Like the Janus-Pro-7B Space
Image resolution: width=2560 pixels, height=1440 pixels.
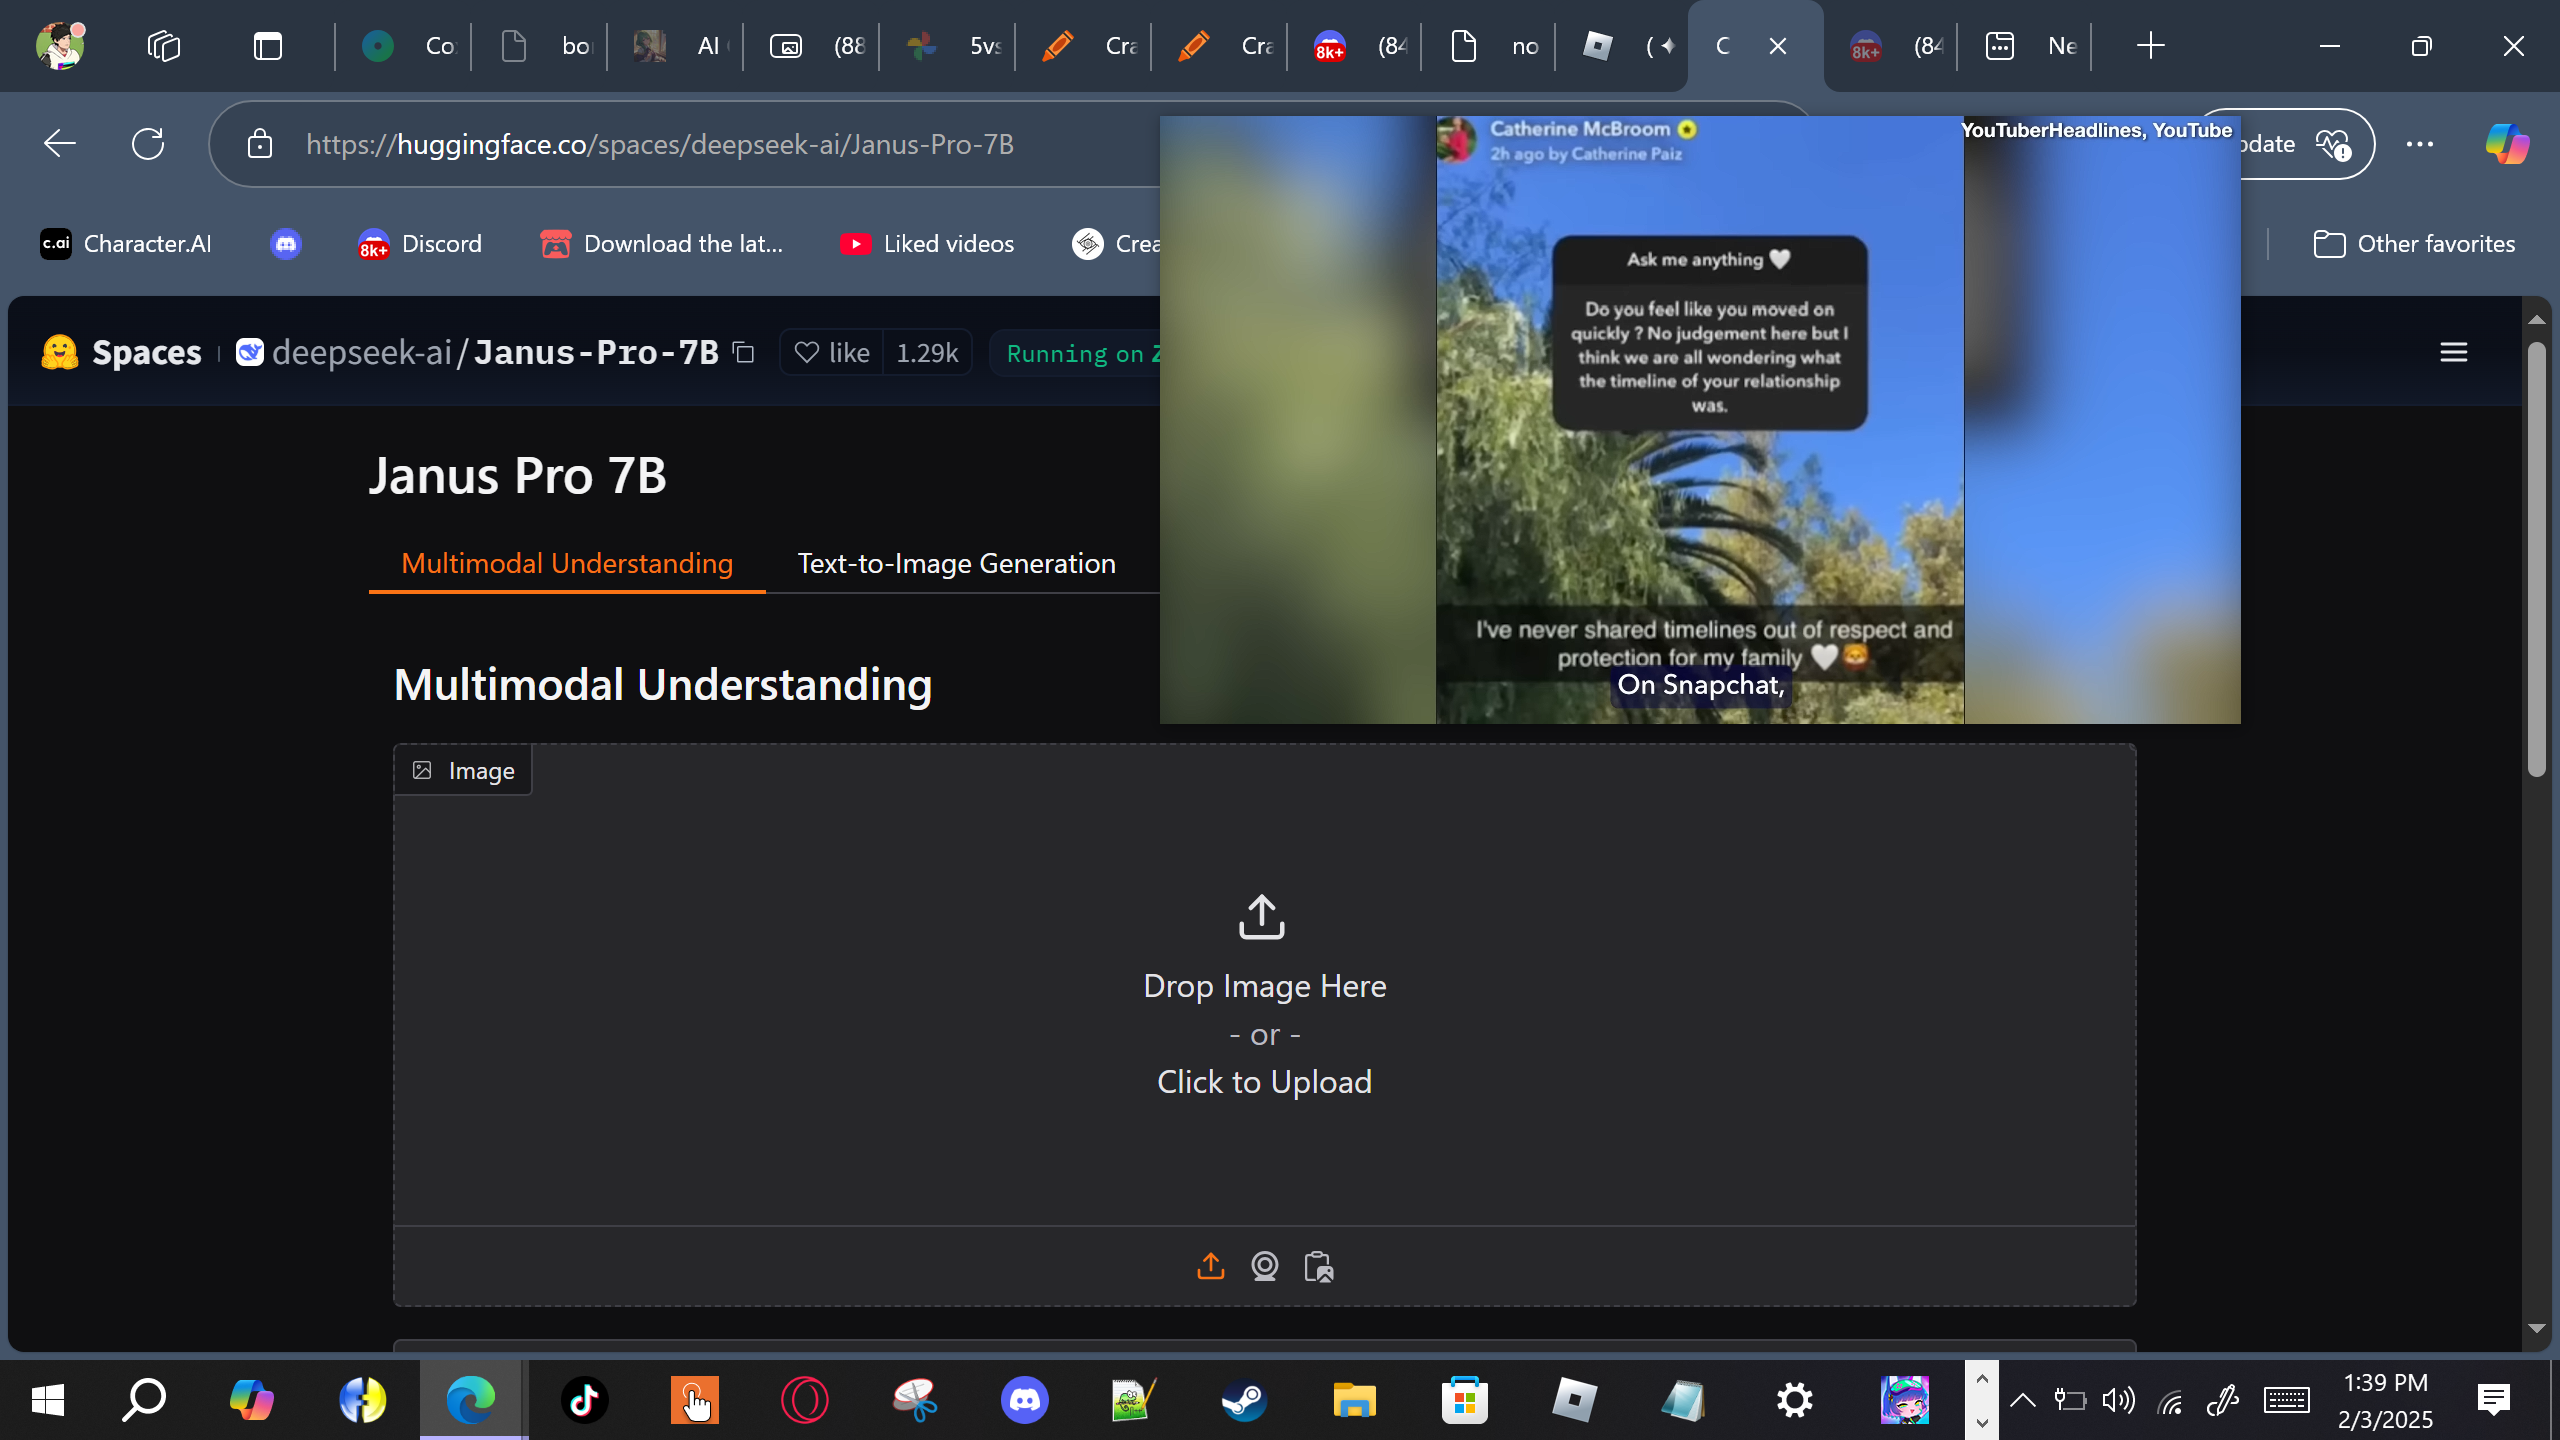click(x=832, y=352)
